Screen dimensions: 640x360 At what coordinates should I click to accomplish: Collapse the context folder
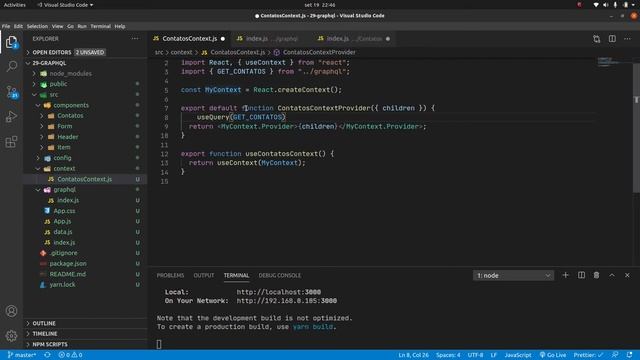point(86,168)
